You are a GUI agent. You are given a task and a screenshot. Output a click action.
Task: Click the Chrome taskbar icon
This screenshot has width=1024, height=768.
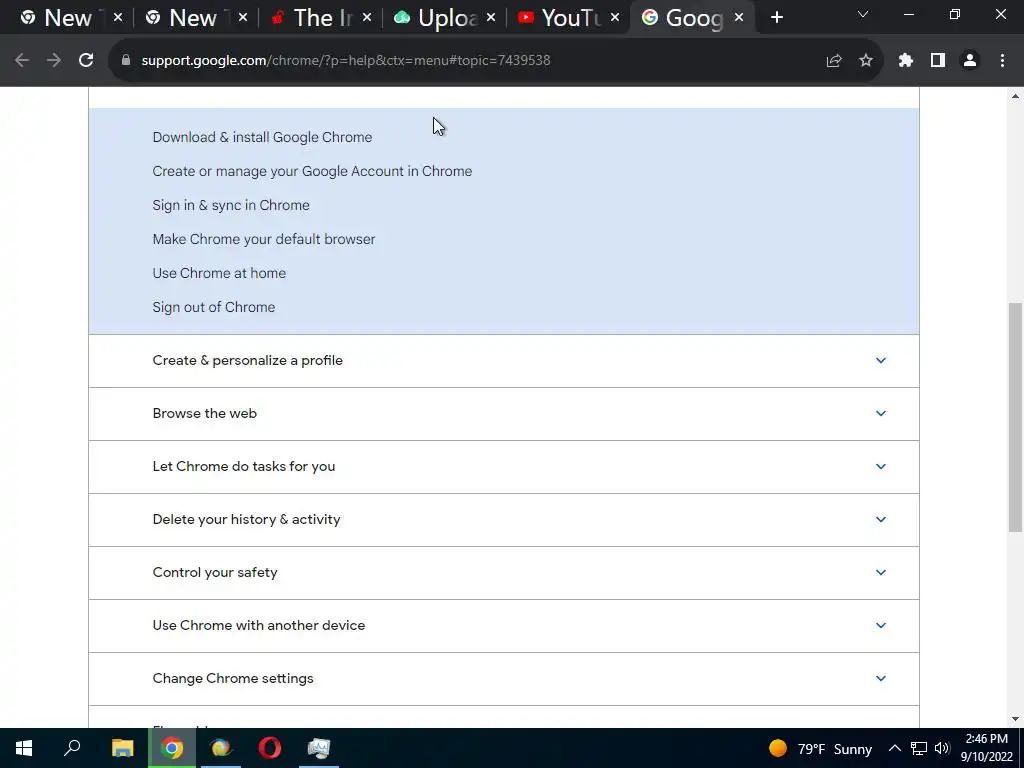tap(172, 748)
